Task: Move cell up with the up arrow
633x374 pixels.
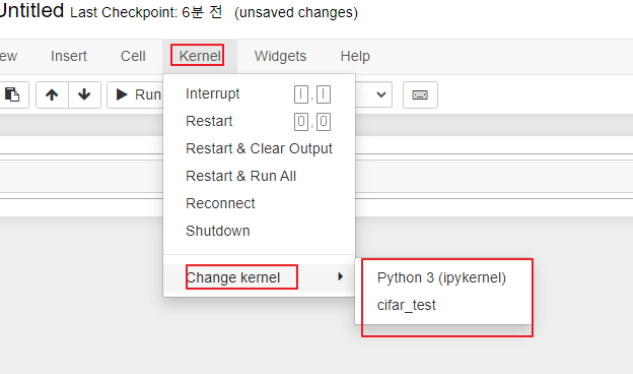Action: coord(52,95)
